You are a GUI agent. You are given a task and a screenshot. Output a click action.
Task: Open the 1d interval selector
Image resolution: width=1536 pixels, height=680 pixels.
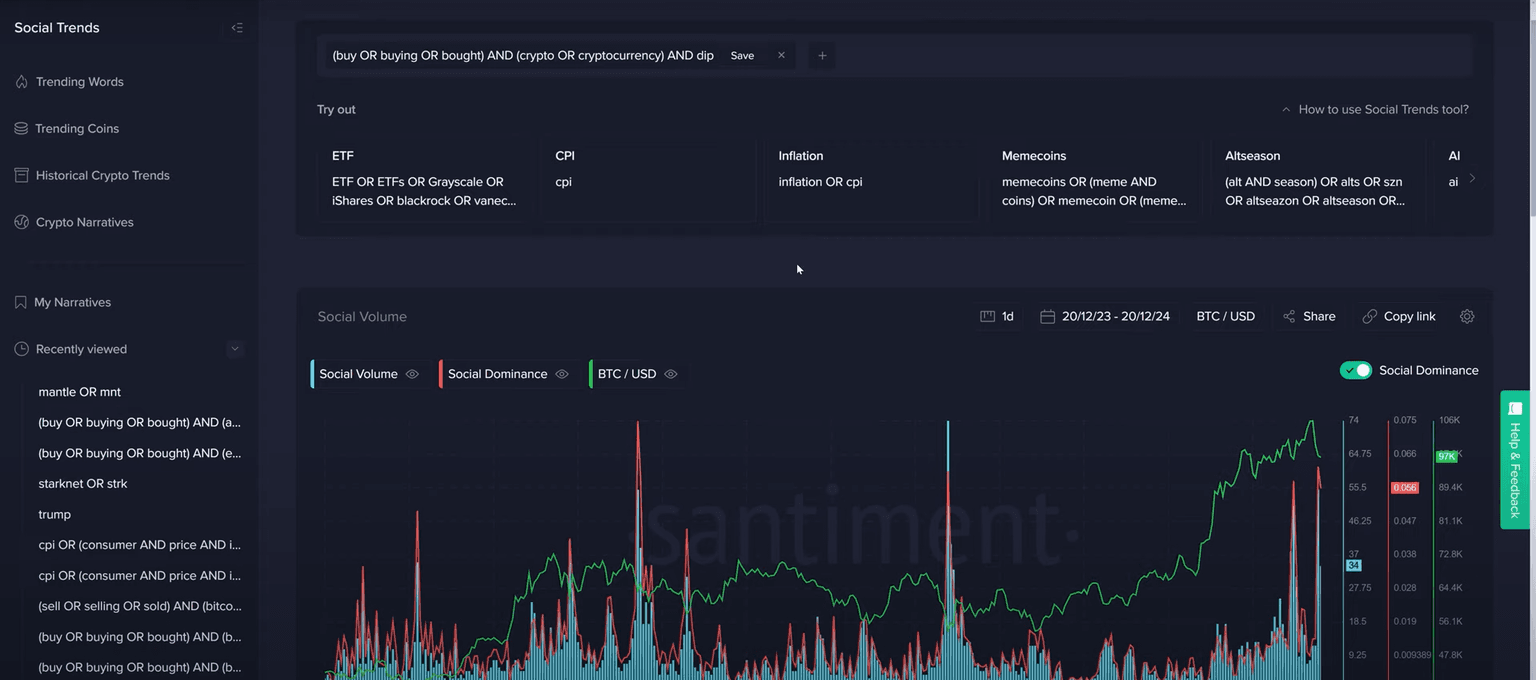click(x=997, y=316)
